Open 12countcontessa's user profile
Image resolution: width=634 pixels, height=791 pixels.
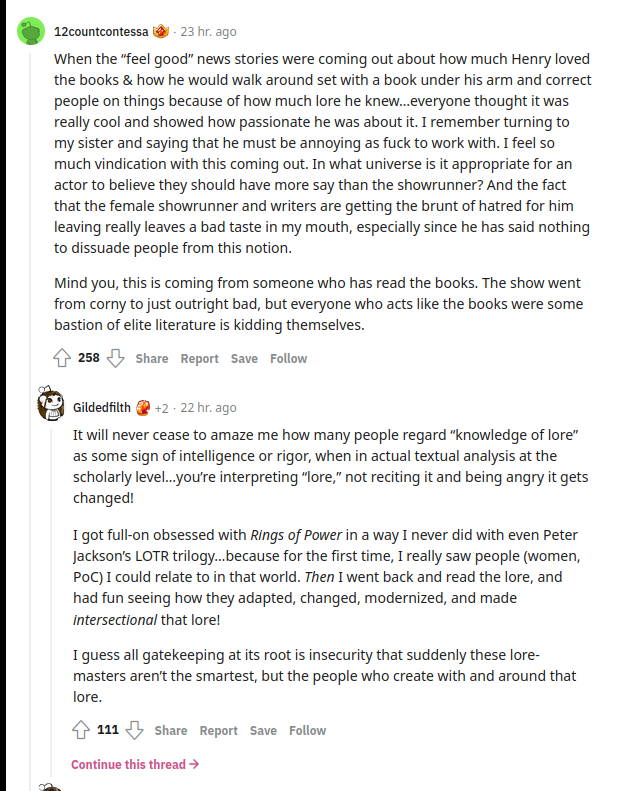pyautogui.click(x=101, y=31)
